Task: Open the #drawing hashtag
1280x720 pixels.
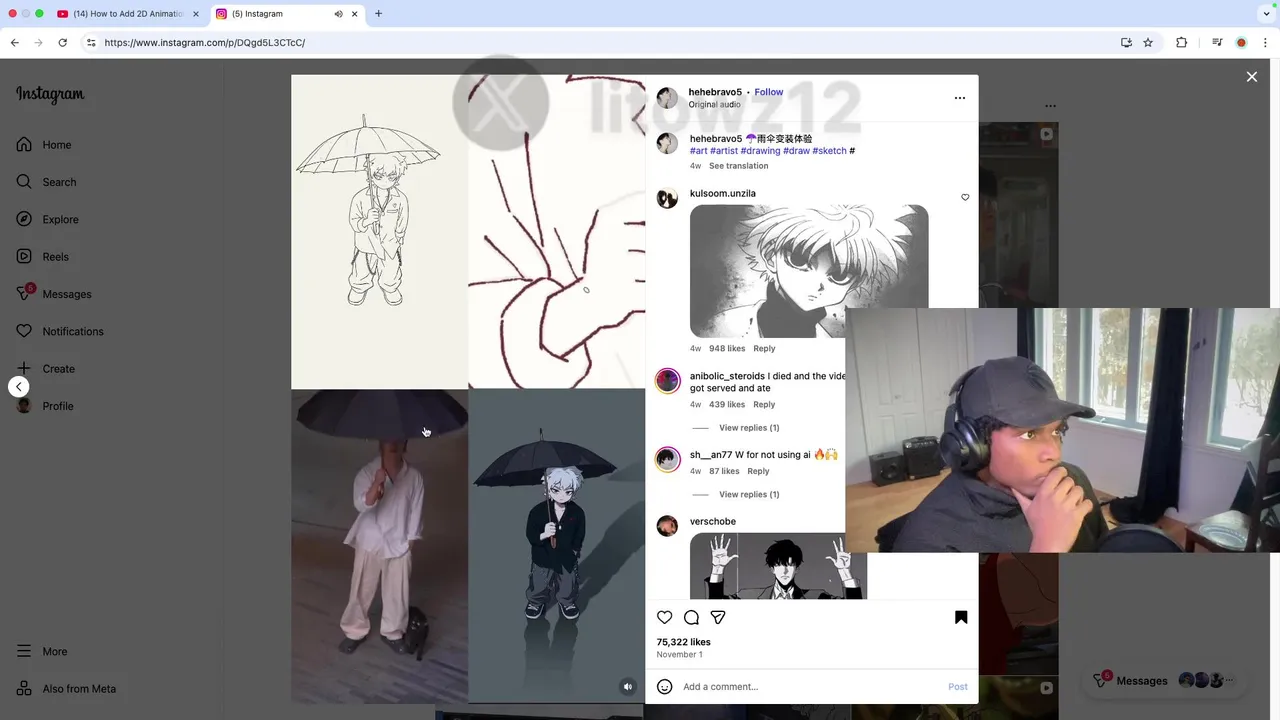Action: point(760,151)
